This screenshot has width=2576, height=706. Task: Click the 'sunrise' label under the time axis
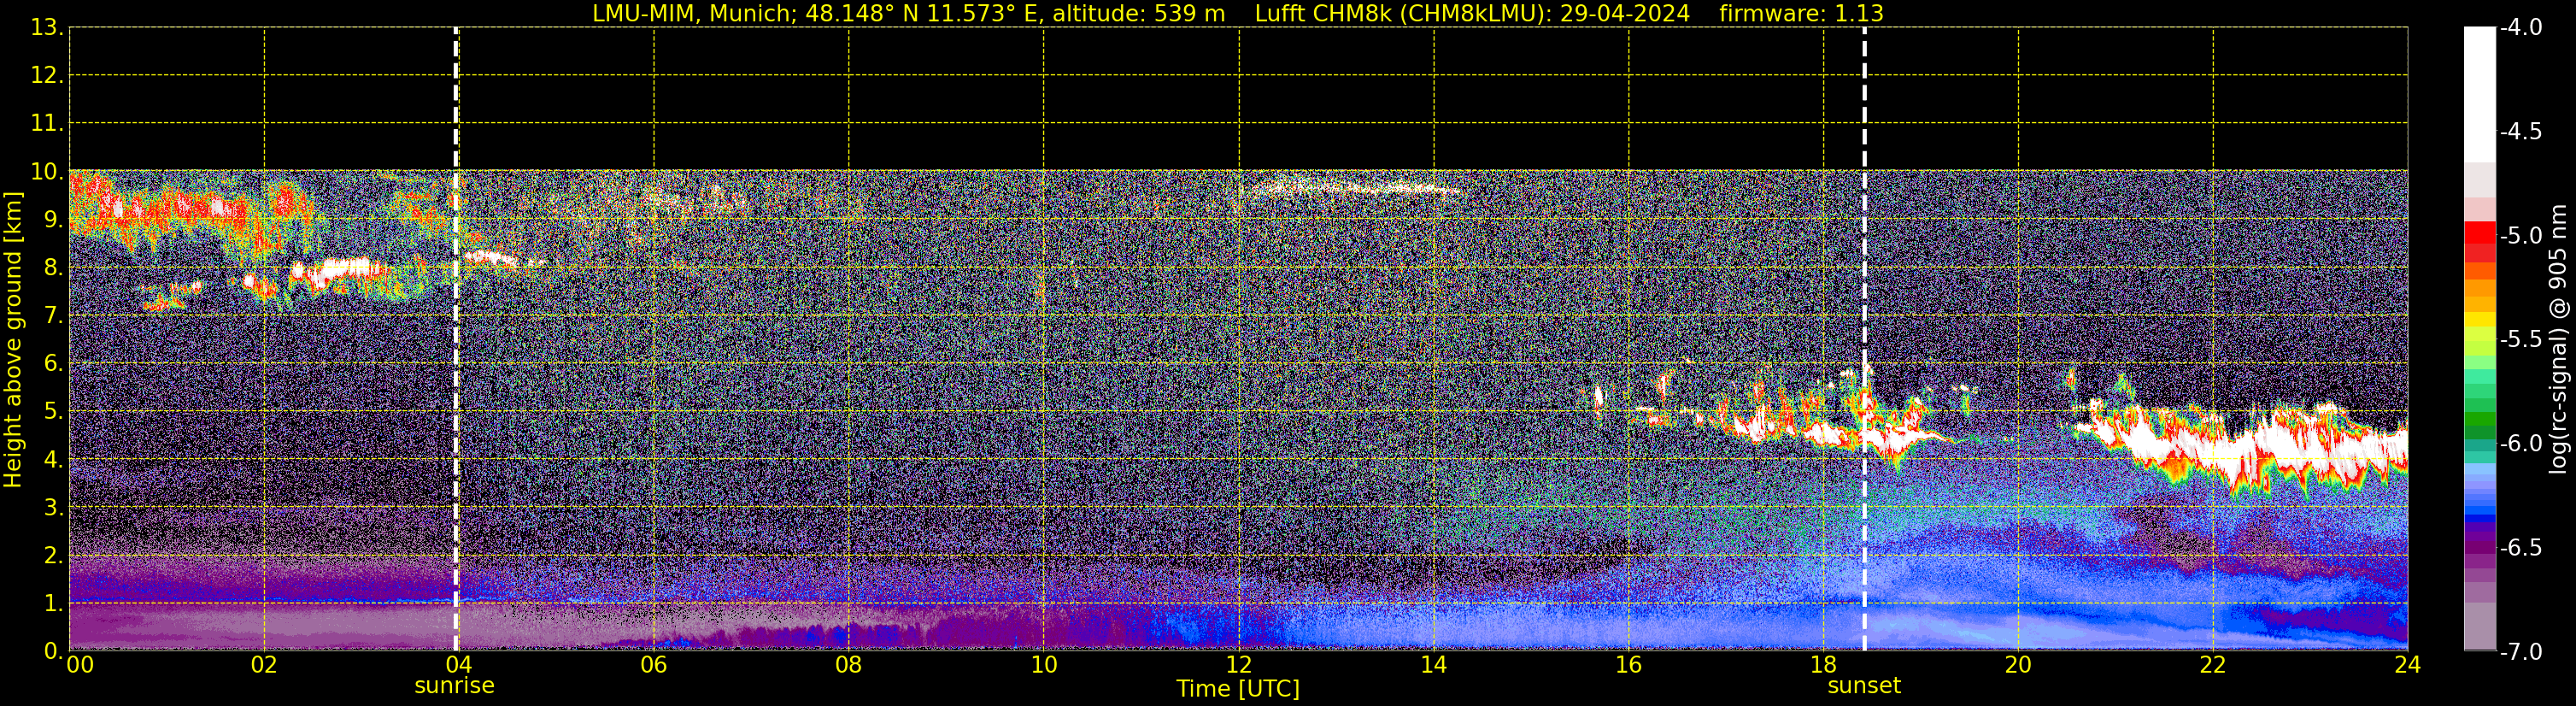pos(454,686)
